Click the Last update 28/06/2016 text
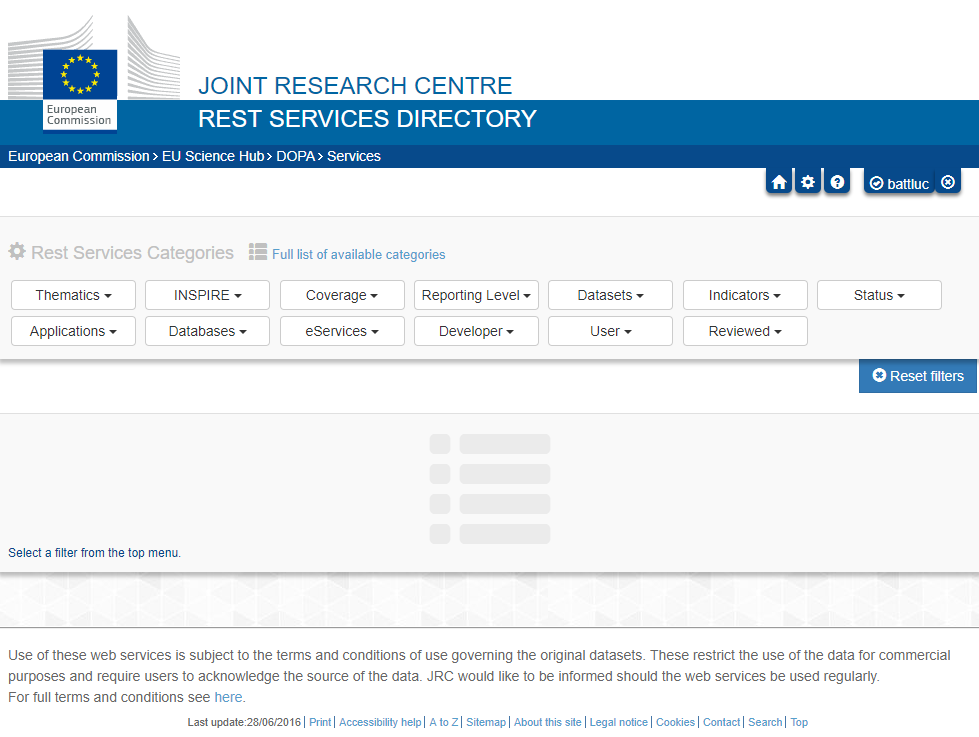 (x=244, y=722)
